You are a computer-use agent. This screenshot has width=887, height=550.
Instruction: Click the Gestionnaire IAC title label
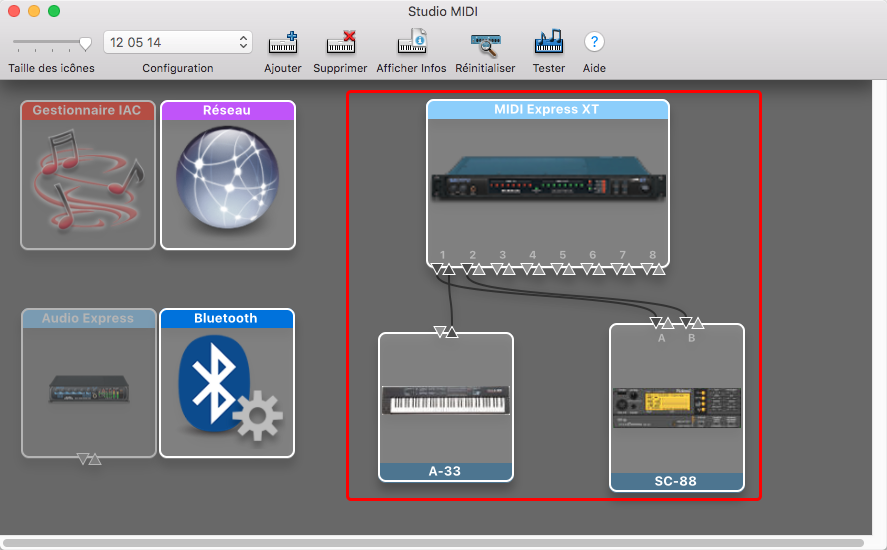pyautogui.click(x=87, y=110)
